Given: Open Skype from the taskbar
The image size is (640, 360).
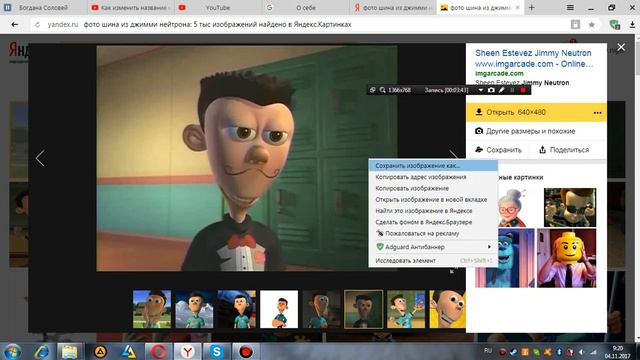Looking at the screenshot, I should pos(216,351).
